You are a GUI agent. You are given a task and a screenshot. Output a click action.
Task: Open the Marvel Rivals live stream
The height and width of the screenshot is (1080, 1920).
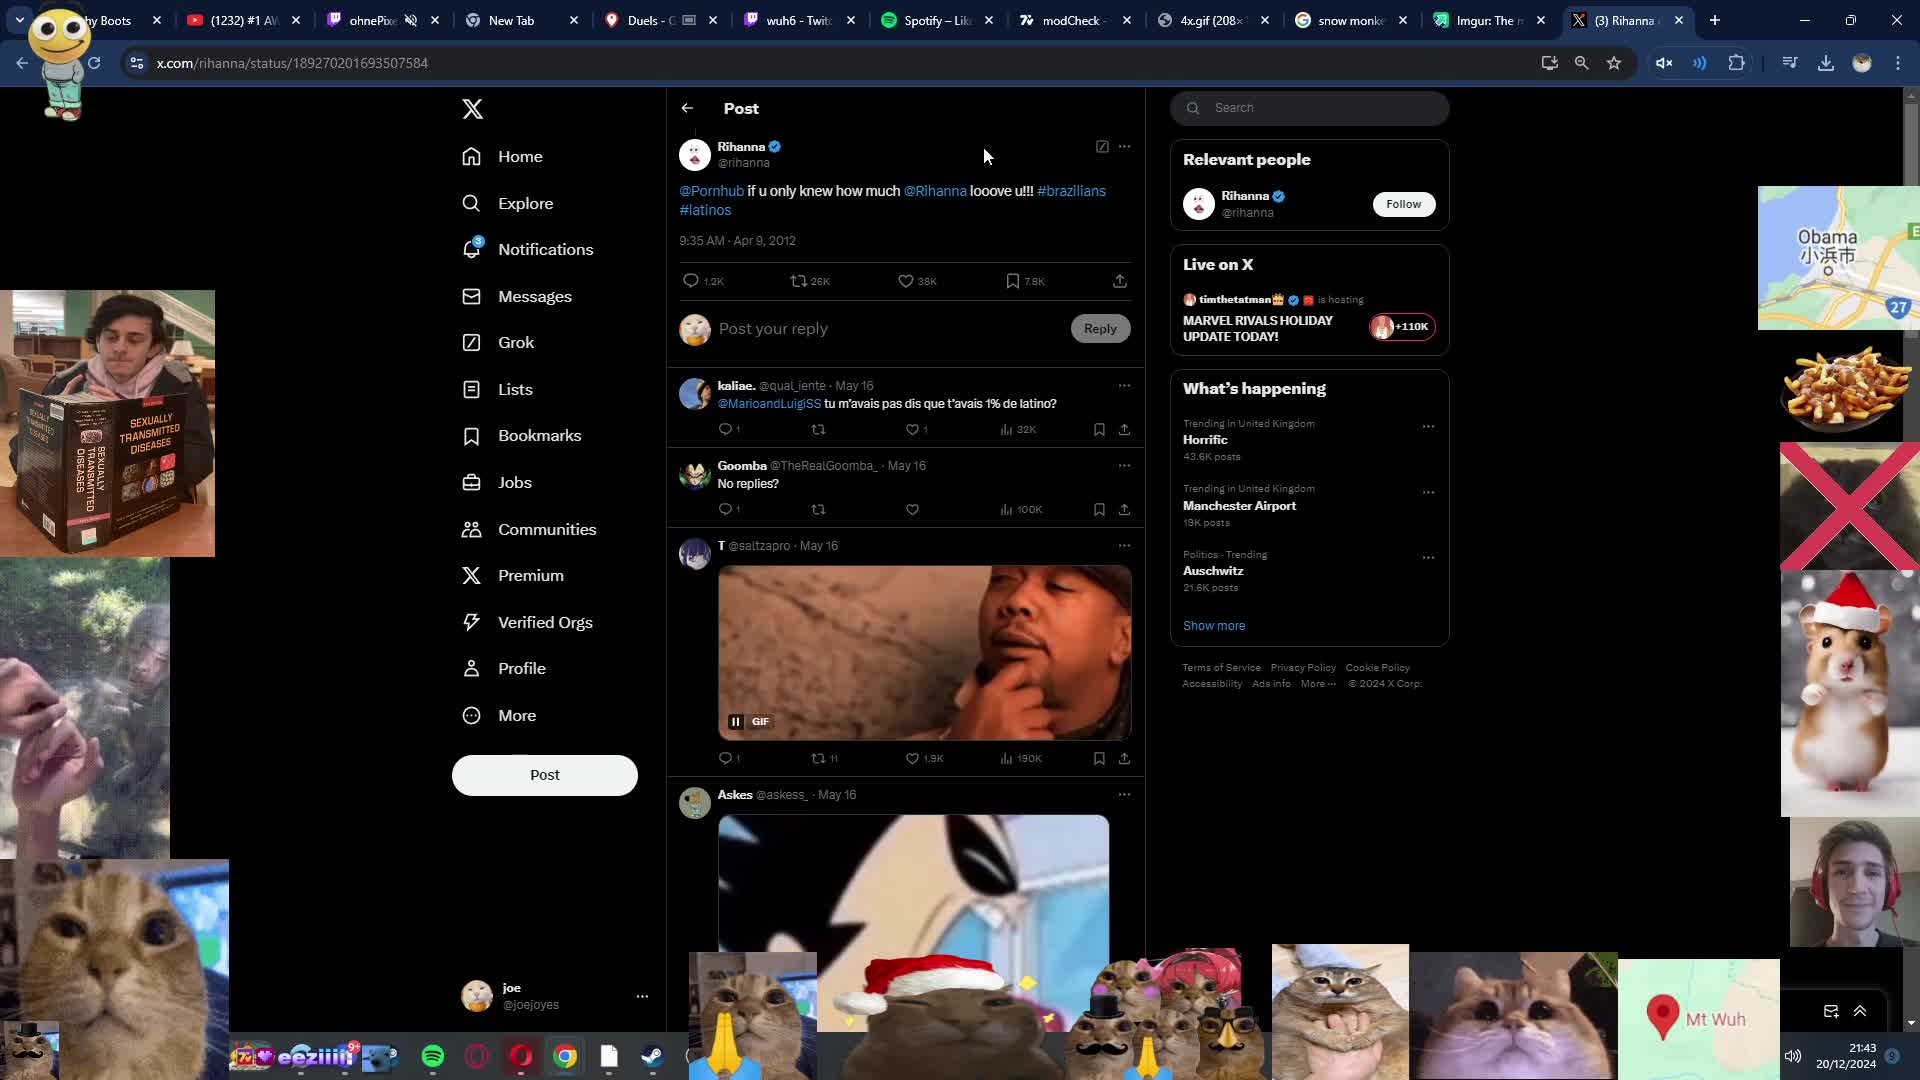tap(1310, 319)
